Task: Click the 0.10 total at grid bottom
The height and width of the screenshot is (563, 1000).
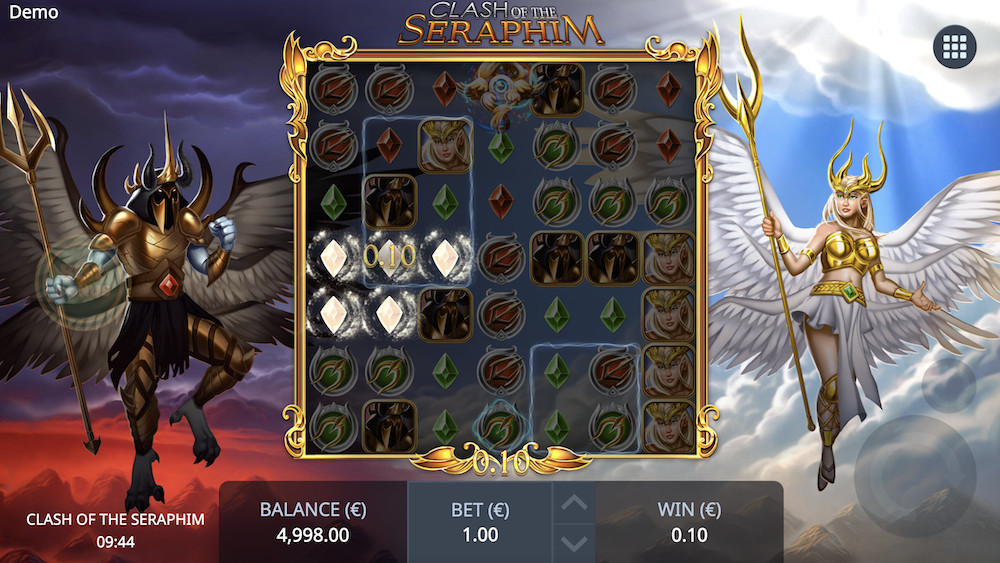Action: tap(501, 462)
